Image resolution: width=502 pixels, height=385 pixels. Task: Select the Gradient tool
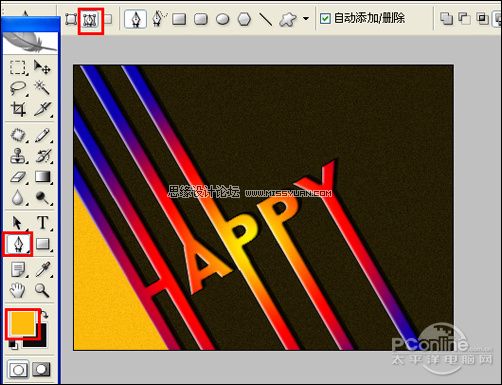coord(42,177)
